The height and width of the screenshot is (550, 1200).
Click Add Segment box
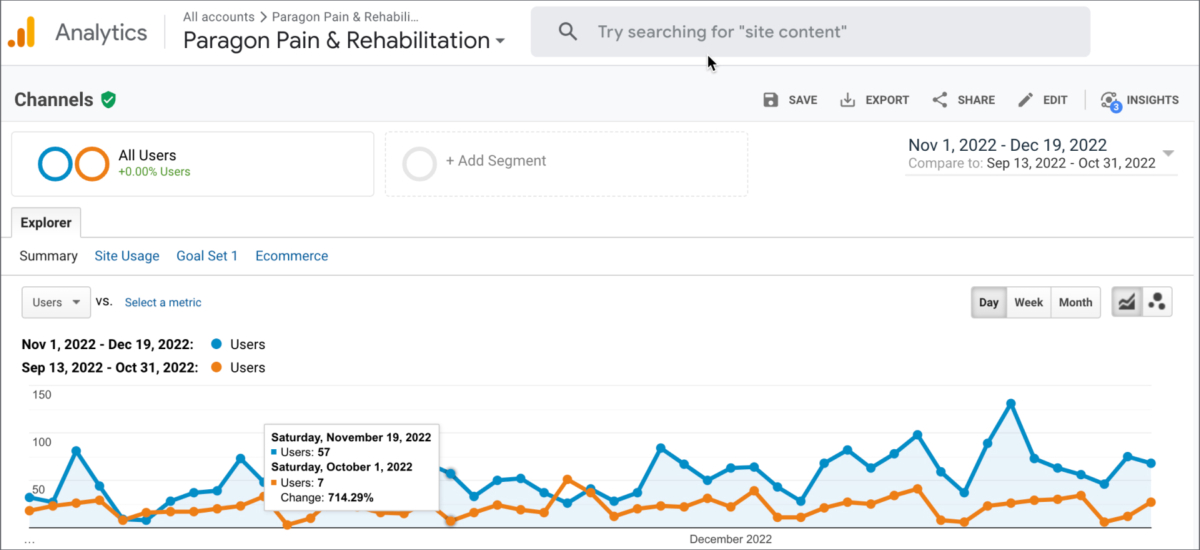coord(566,163)
